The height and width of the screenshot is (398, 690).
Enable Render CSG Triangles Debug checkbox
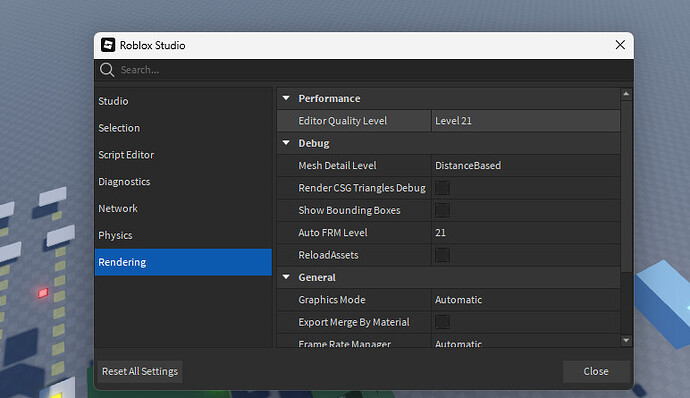tap(442, 188)
